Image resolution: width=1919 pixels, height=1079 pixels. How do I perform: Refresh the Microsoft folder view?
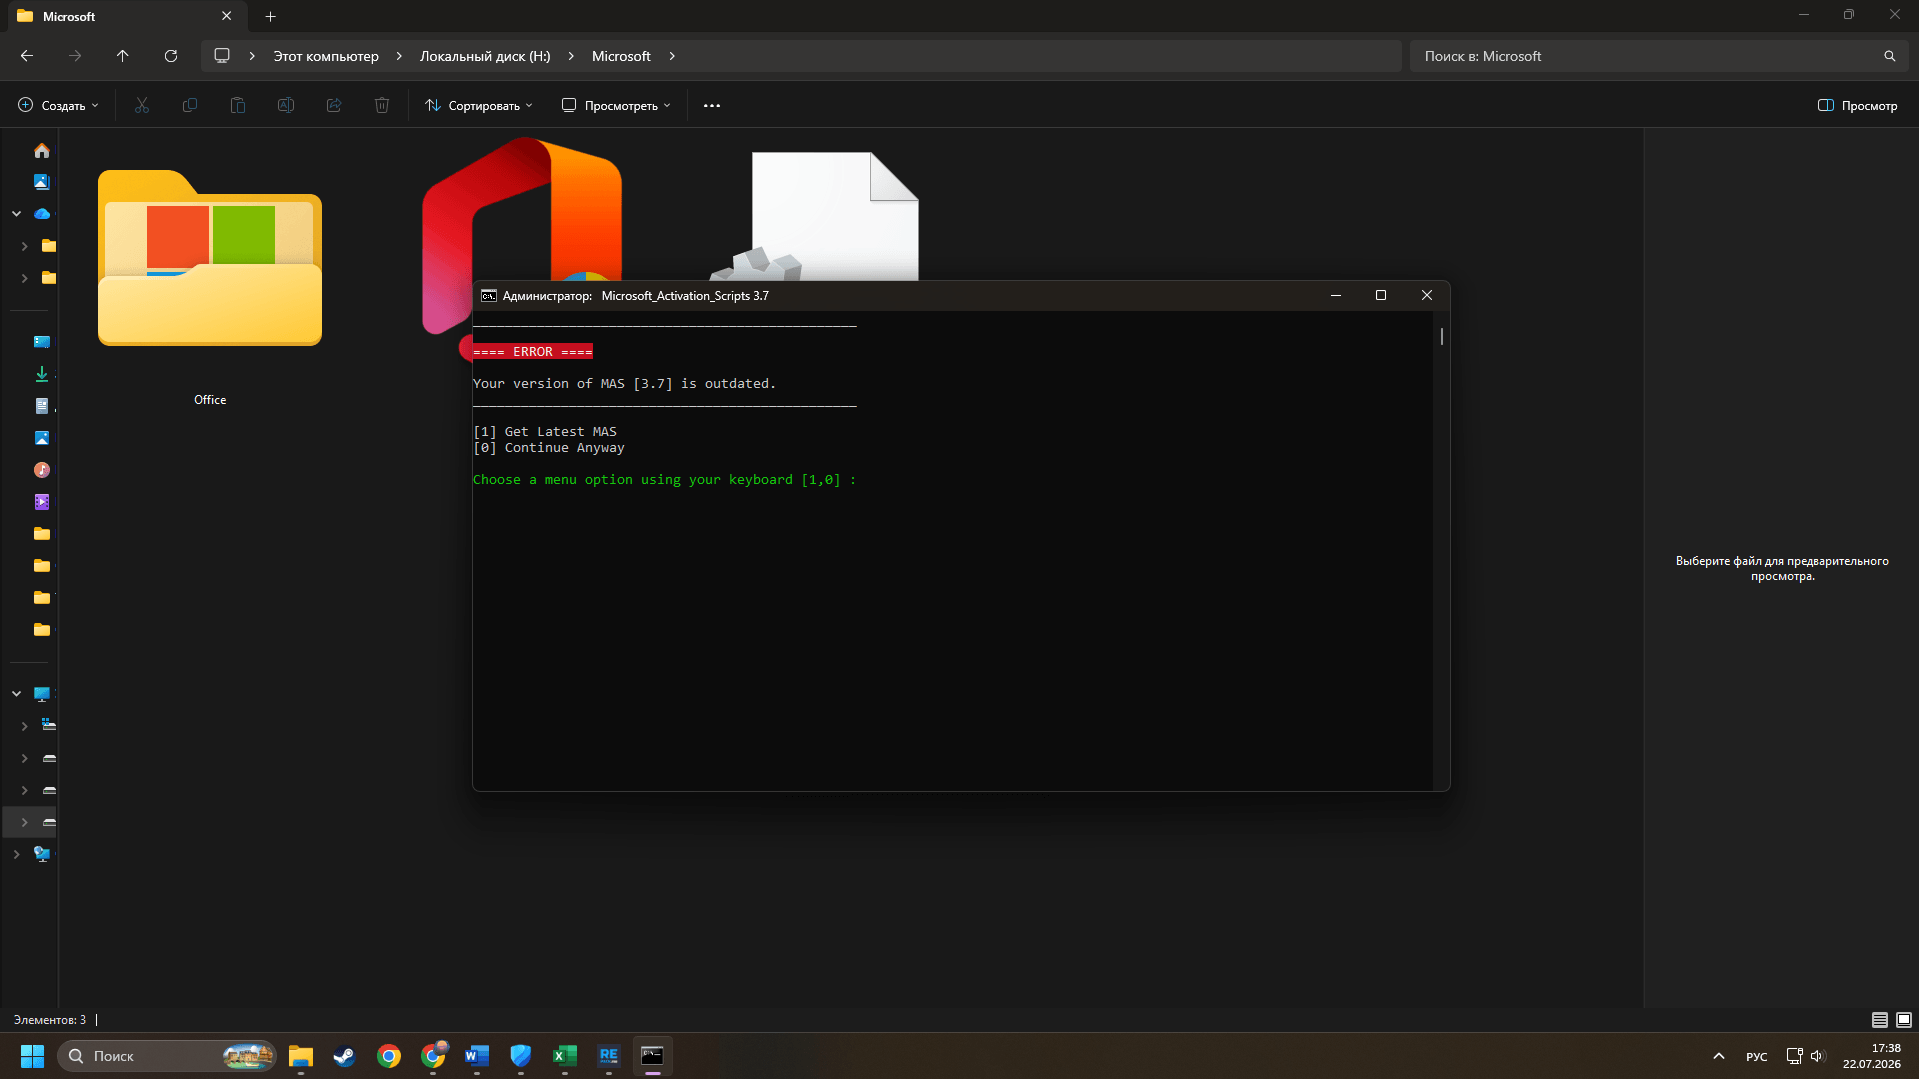tap(171, 56)
